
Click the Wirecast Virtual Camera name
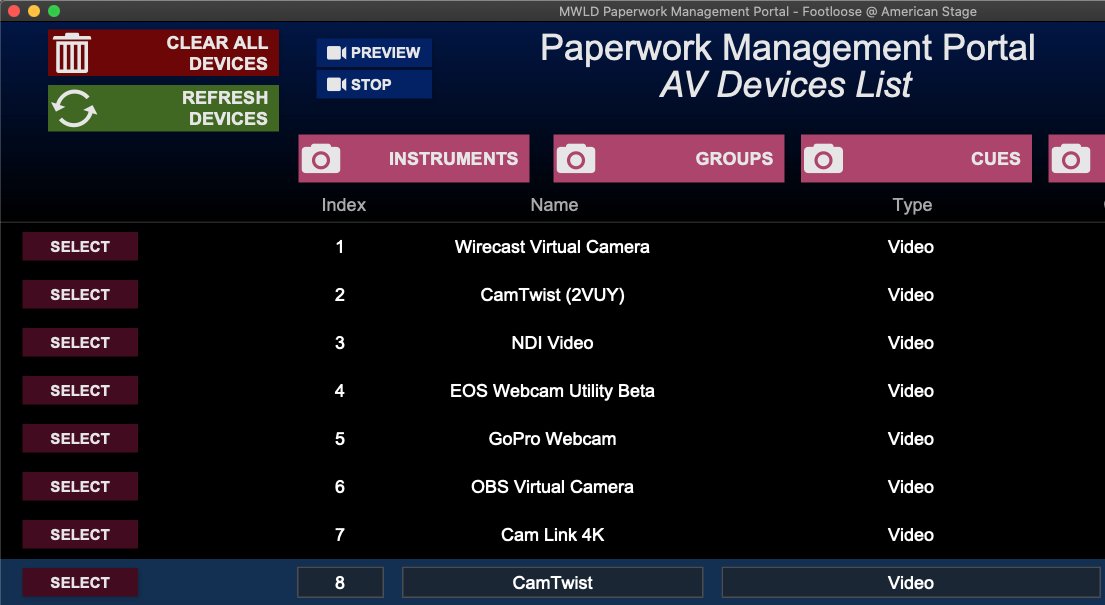pyautogui.click(x=552, y=247)
